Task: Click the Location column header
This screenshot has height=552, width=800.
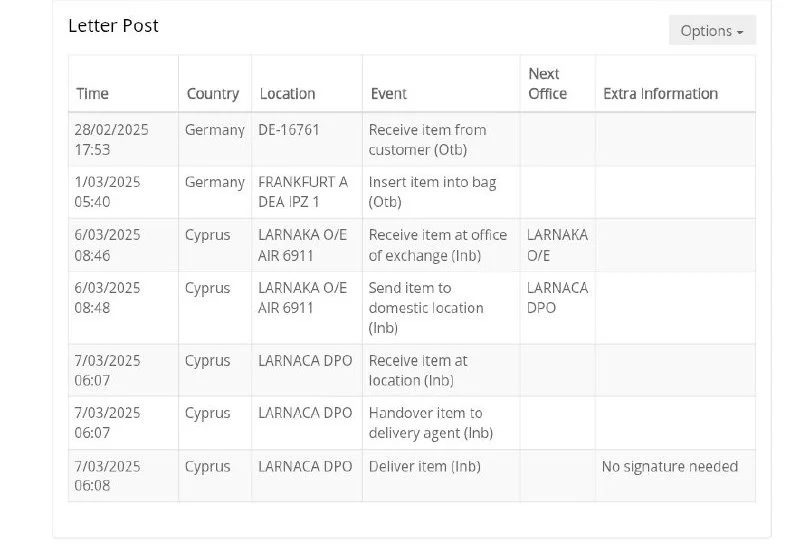Action: tap(287, 94)
